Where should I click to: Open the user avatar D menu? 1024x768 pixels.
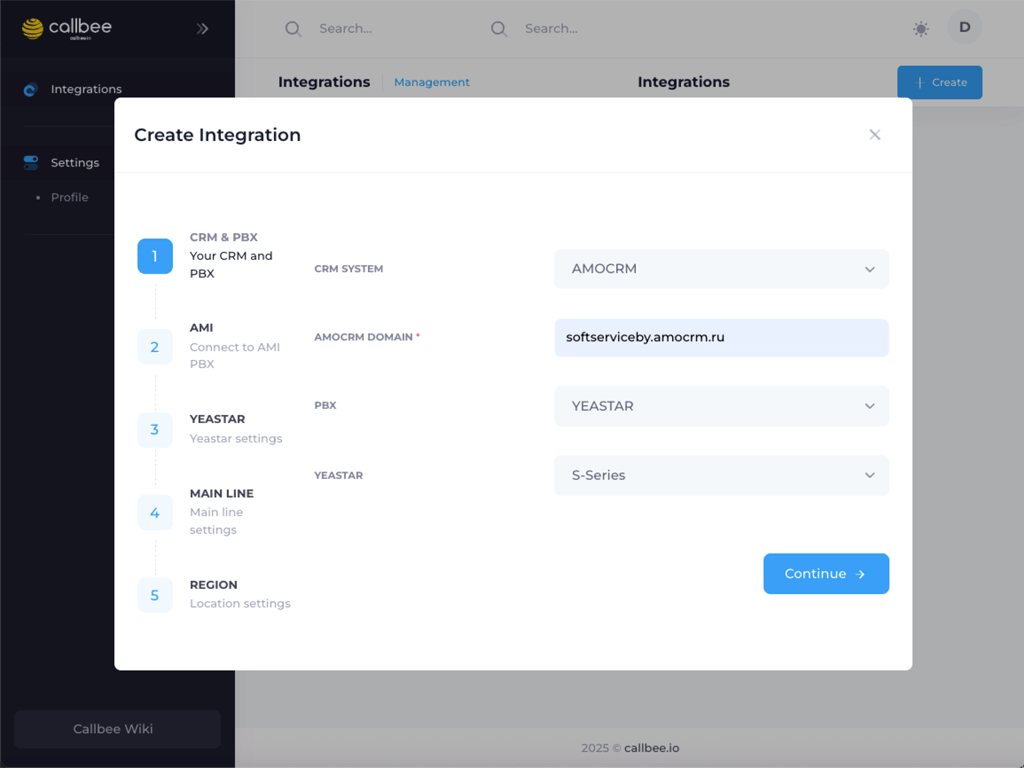click(964, 28)
